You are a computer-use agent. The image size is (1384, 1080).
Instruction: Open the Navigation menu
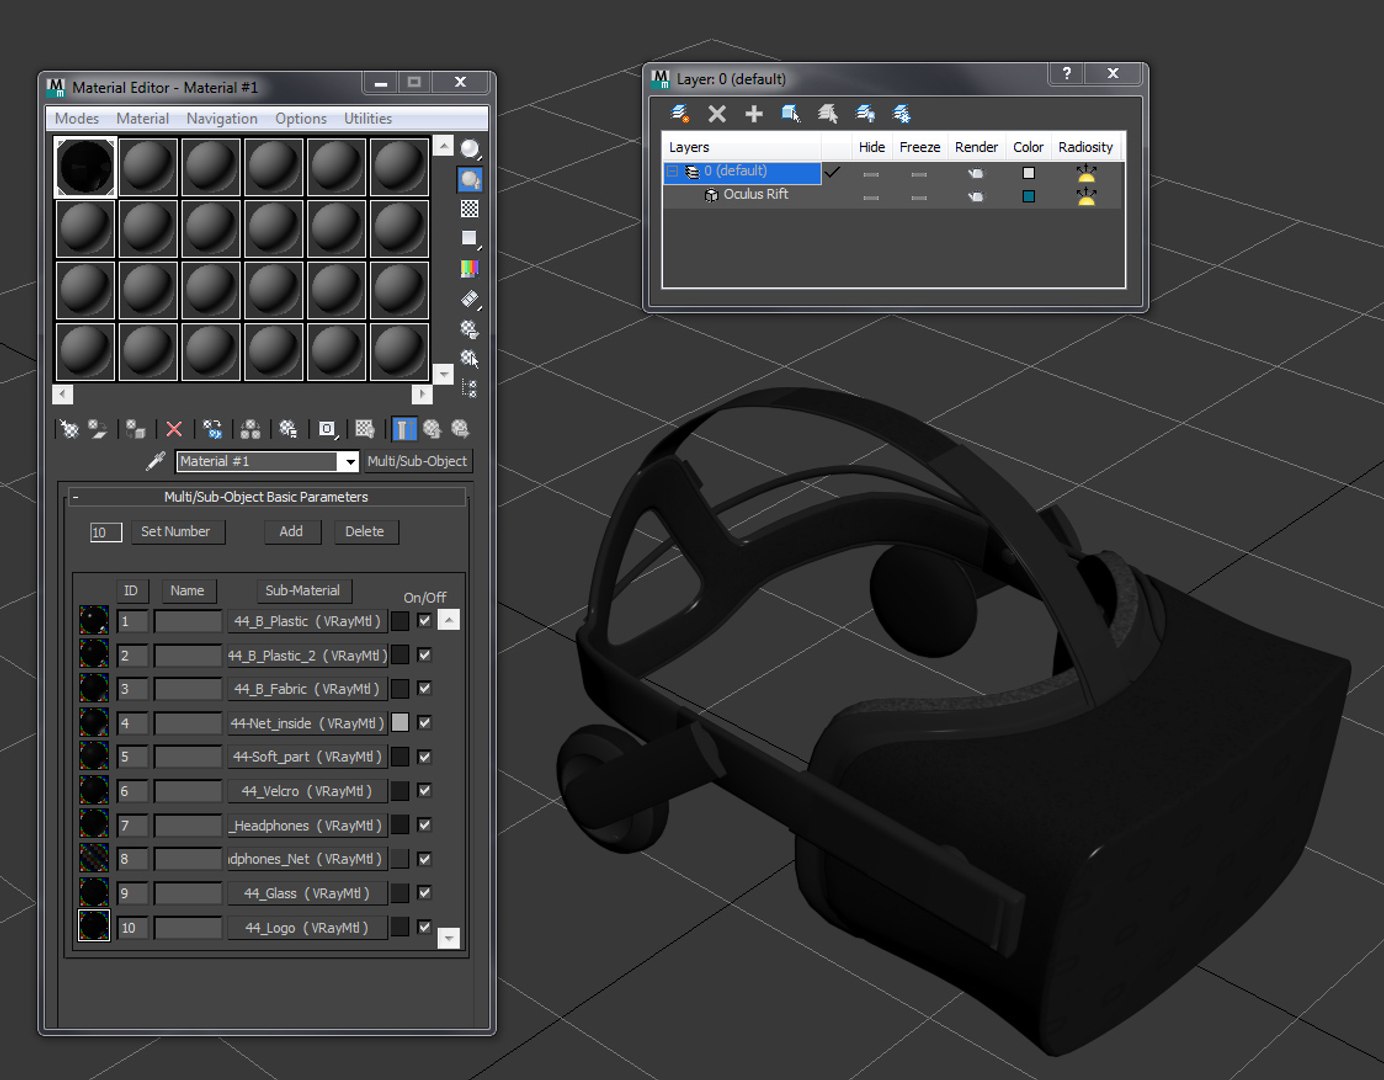pyautogui.click(x=222, y=118)
